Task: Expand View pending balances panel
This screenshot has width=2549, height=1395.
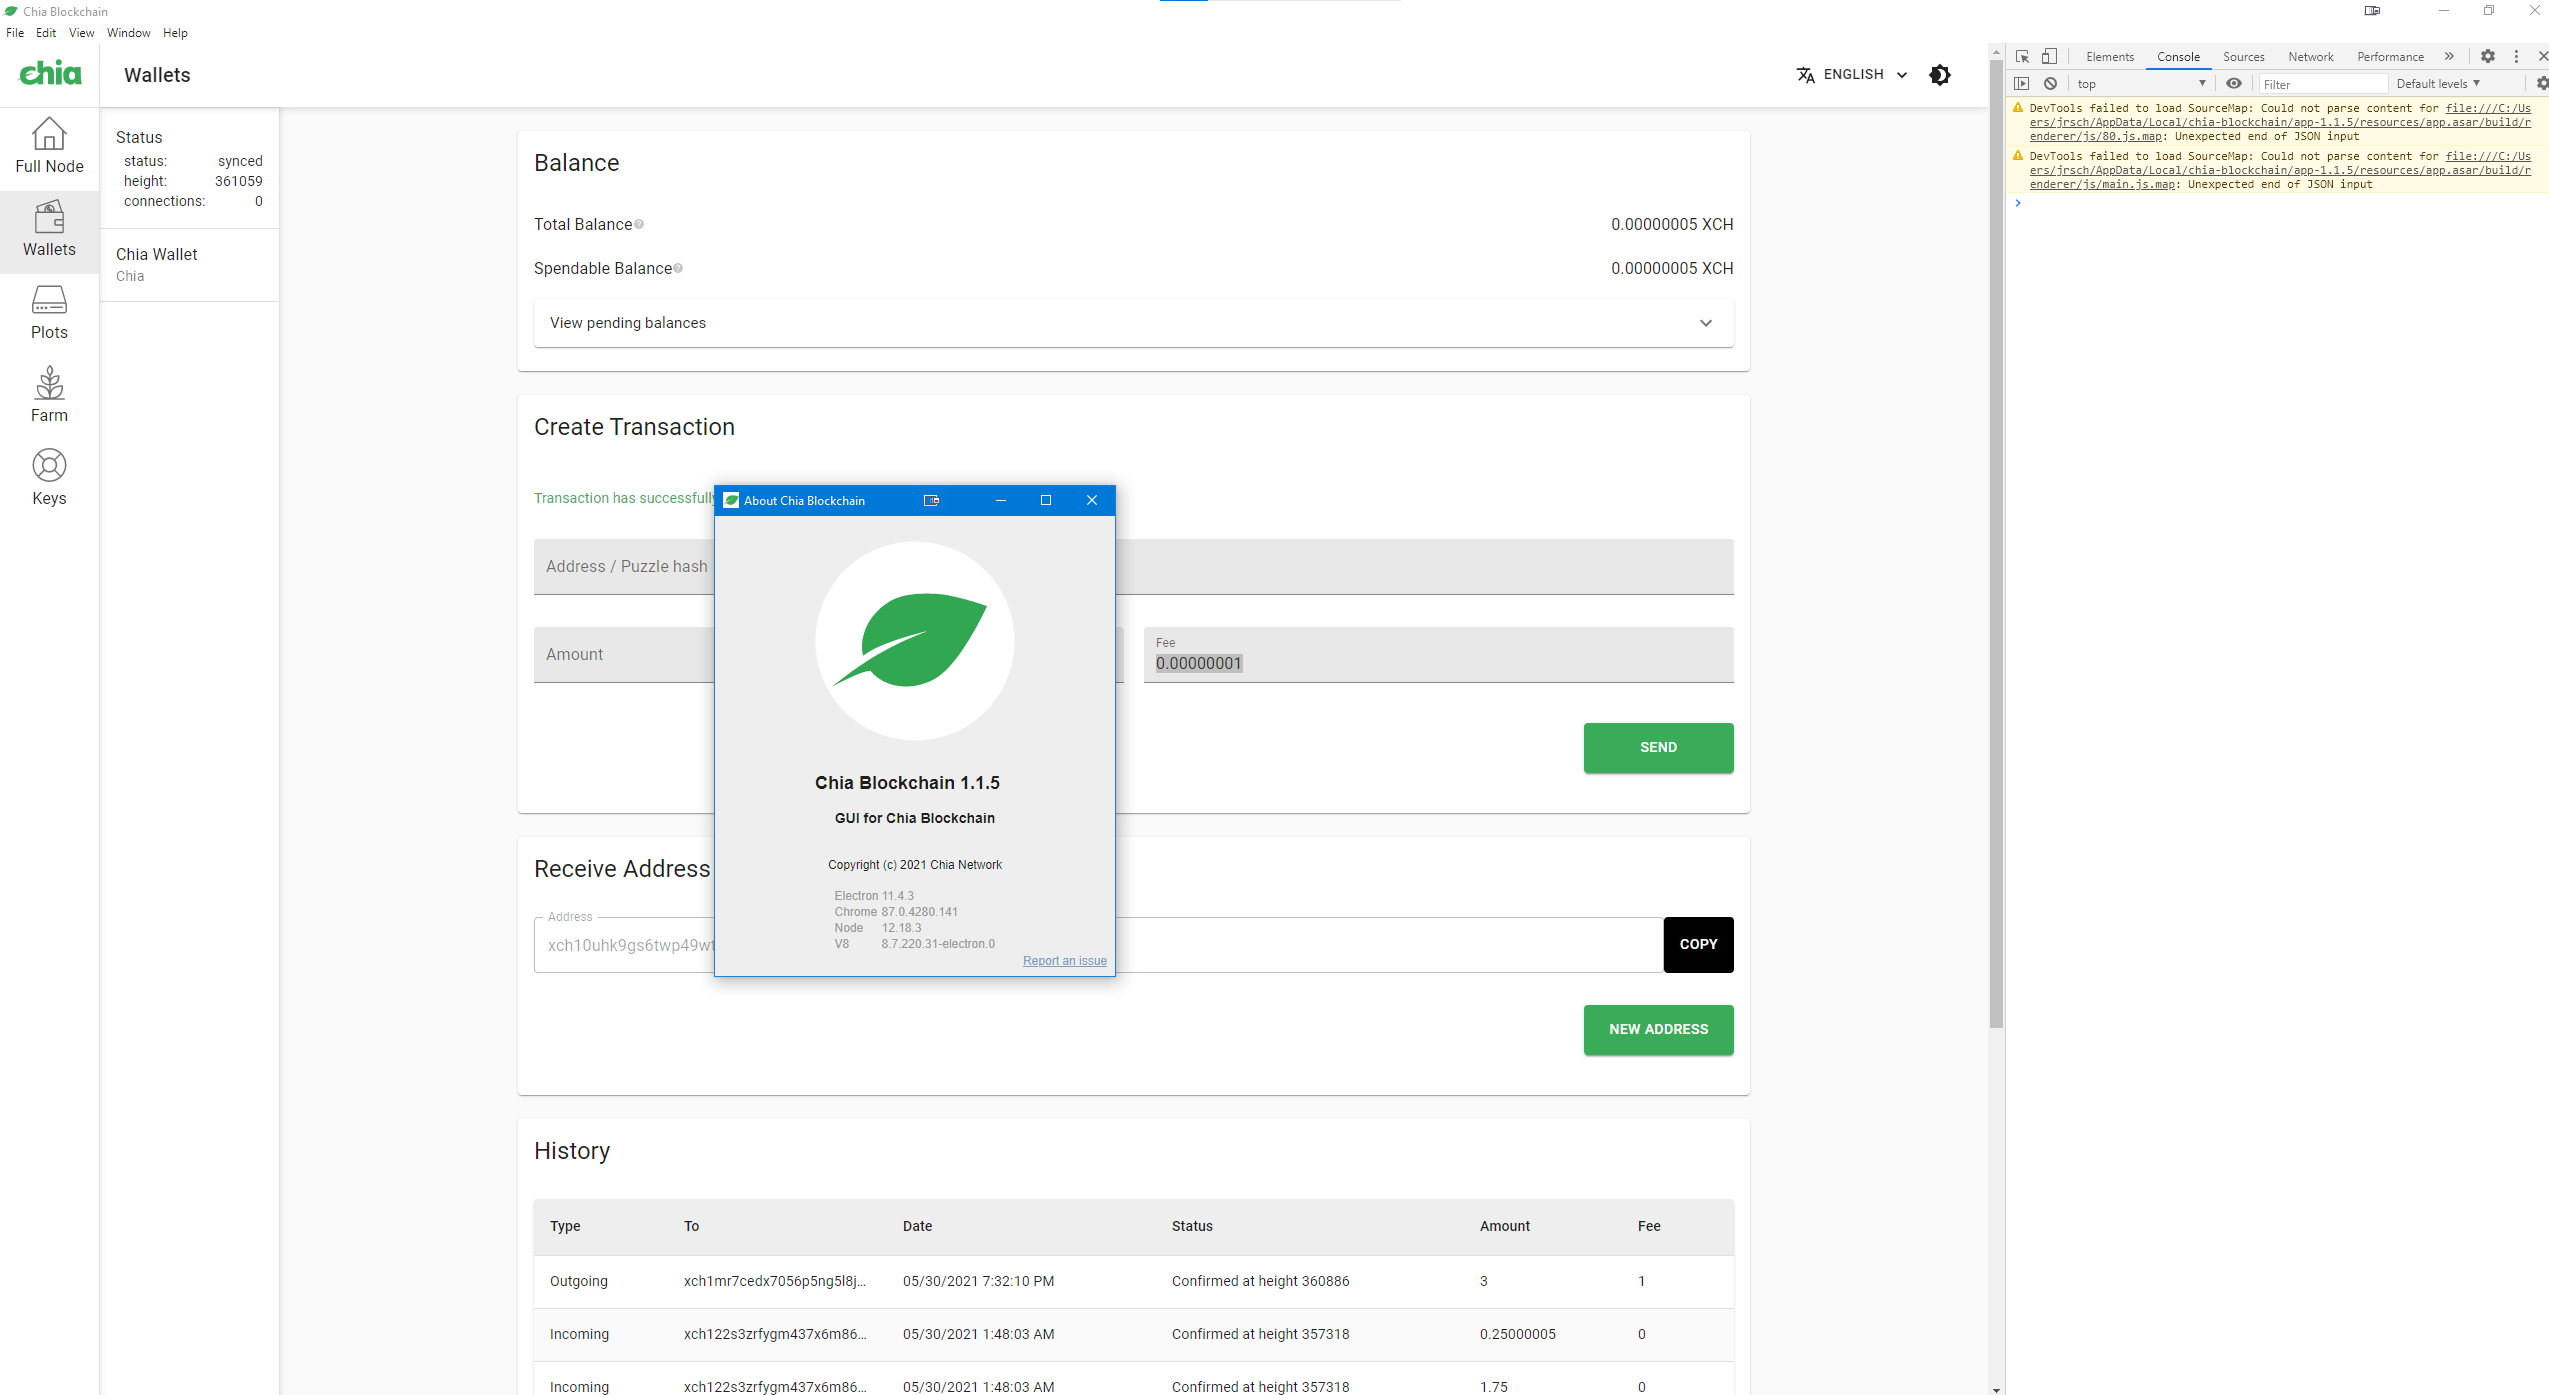Action: [1133, 323]
